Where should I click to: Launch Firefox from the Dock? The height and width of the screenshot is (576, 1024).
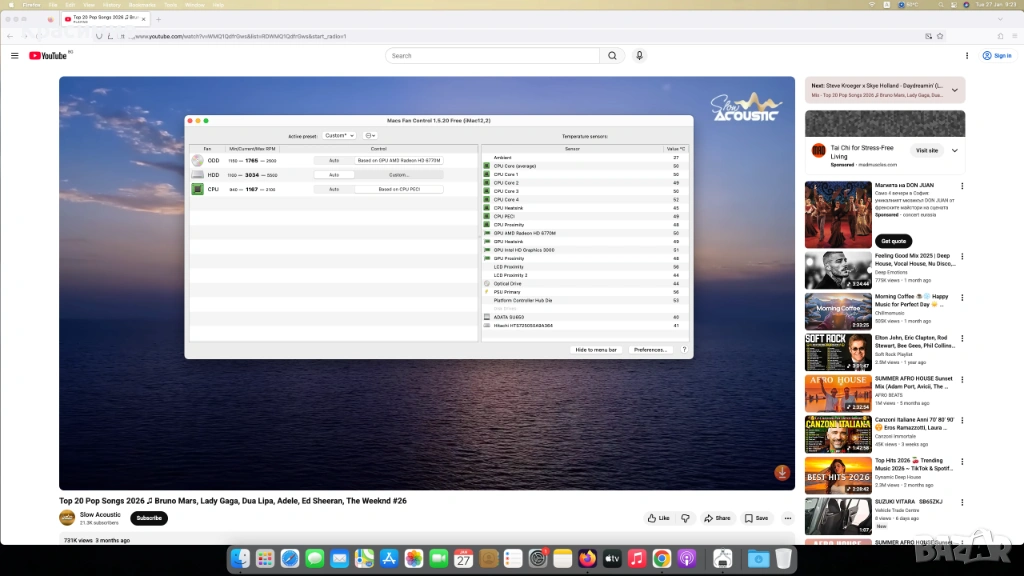point(587,558)
